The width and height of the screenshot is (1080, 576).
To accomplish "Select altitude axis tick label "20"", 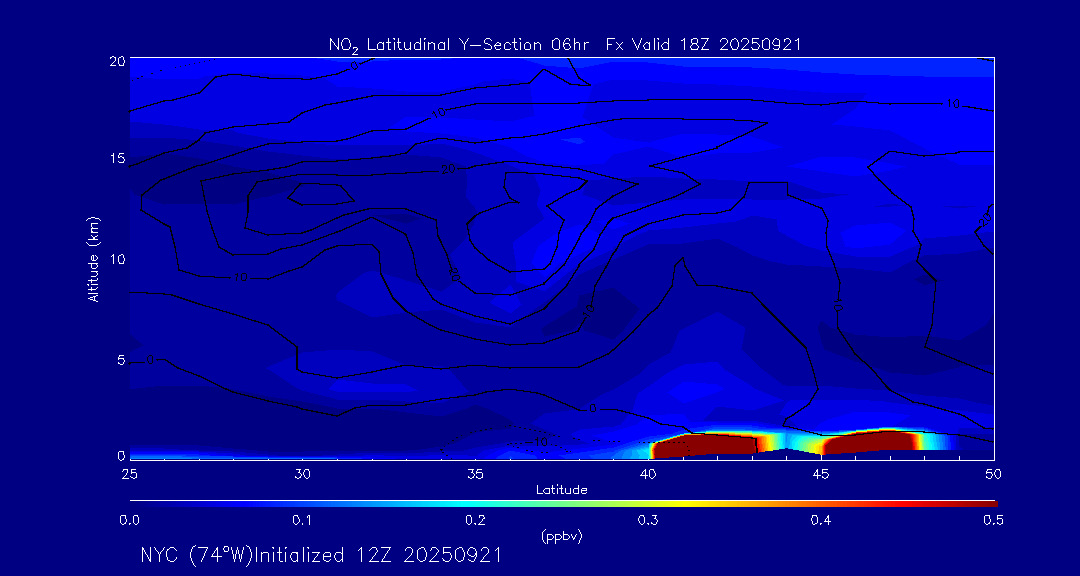I will (x=116, y=61).
